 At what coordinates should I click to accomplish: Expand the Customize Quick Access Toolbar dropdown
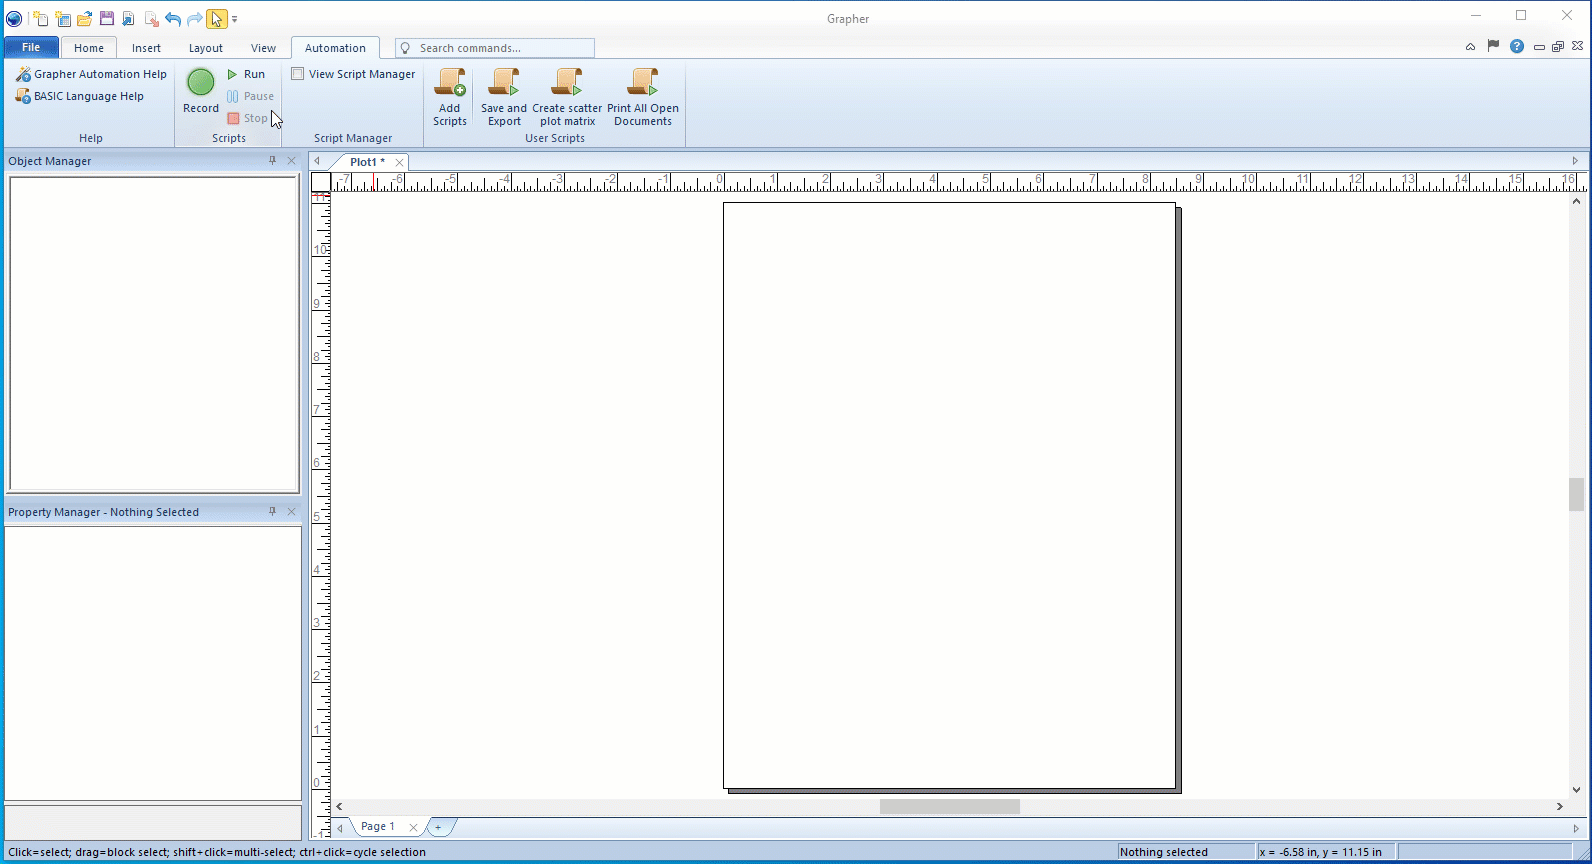[x=235, y=19]
